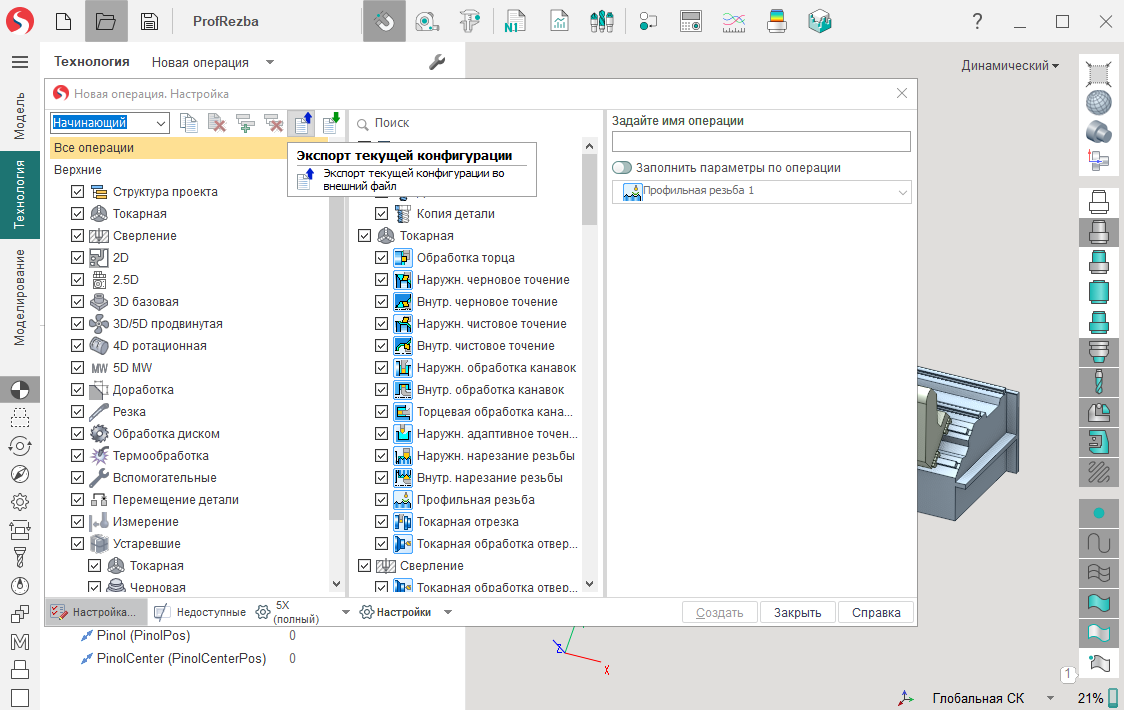The image size is (1124, 710).
Task: Click the help question mark icon
Action: tap(977, 21)
